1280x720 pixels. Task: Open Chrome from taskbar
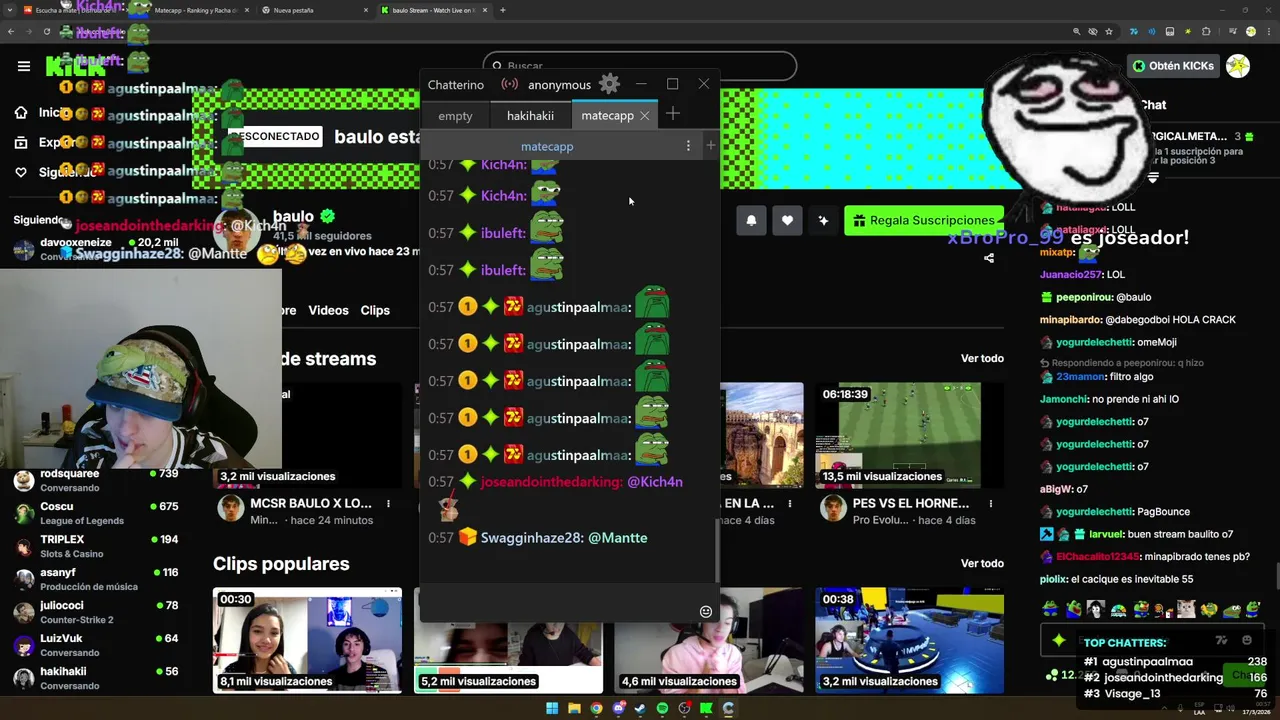tap(596, 708)
